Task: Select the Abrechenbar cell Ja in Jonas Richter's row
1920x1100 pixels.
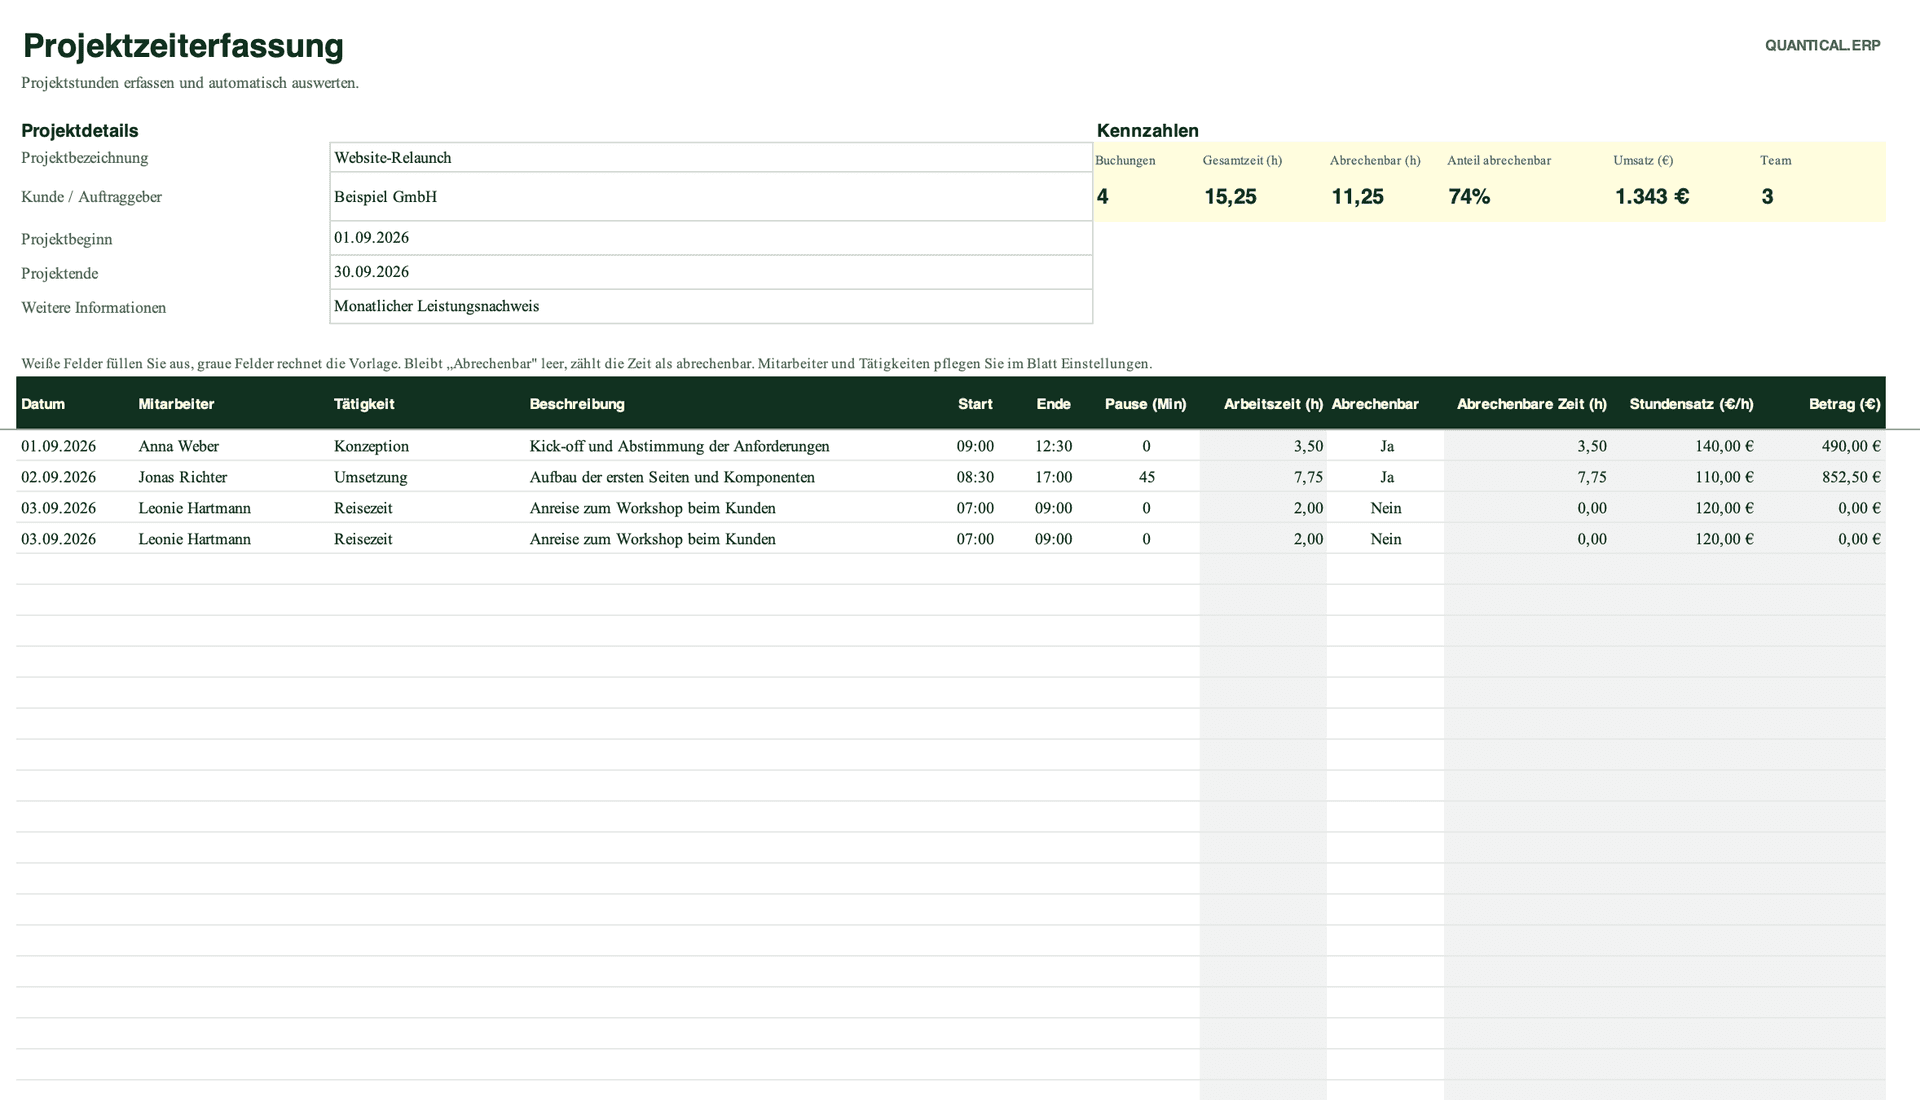Action: 1386,477
